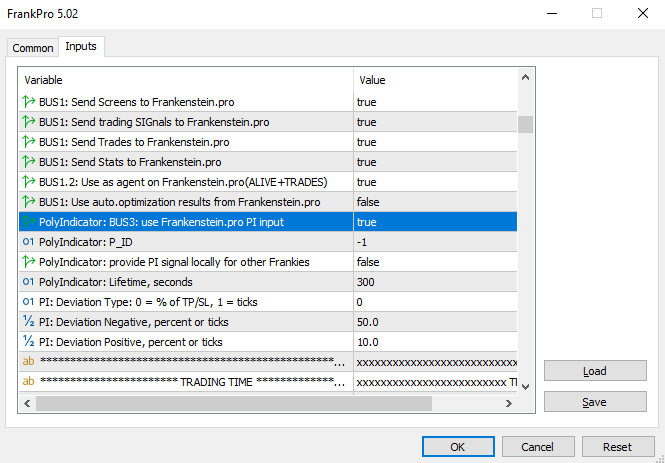This screenshot has width=665, height=463.
Task: Click the ½ icon for Deviation Negative
Action: point(28,321)
